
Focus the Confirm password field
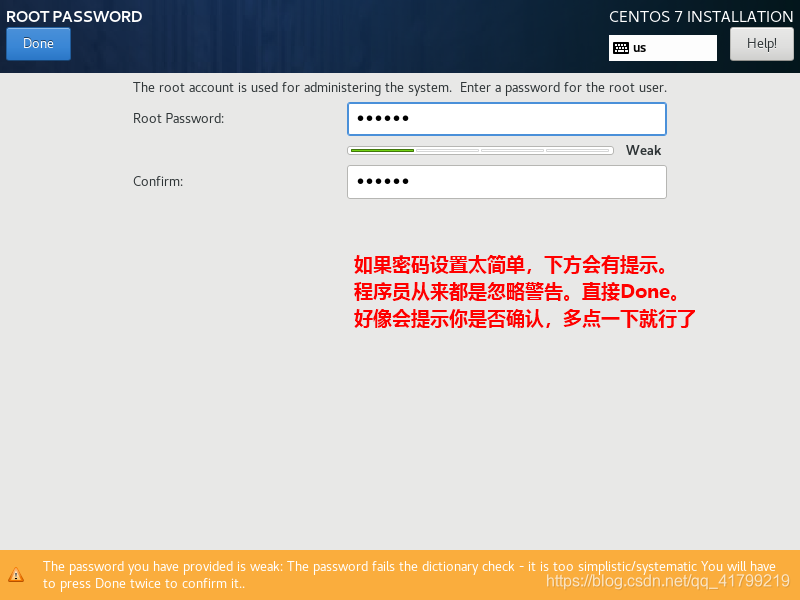pos(507,182)
